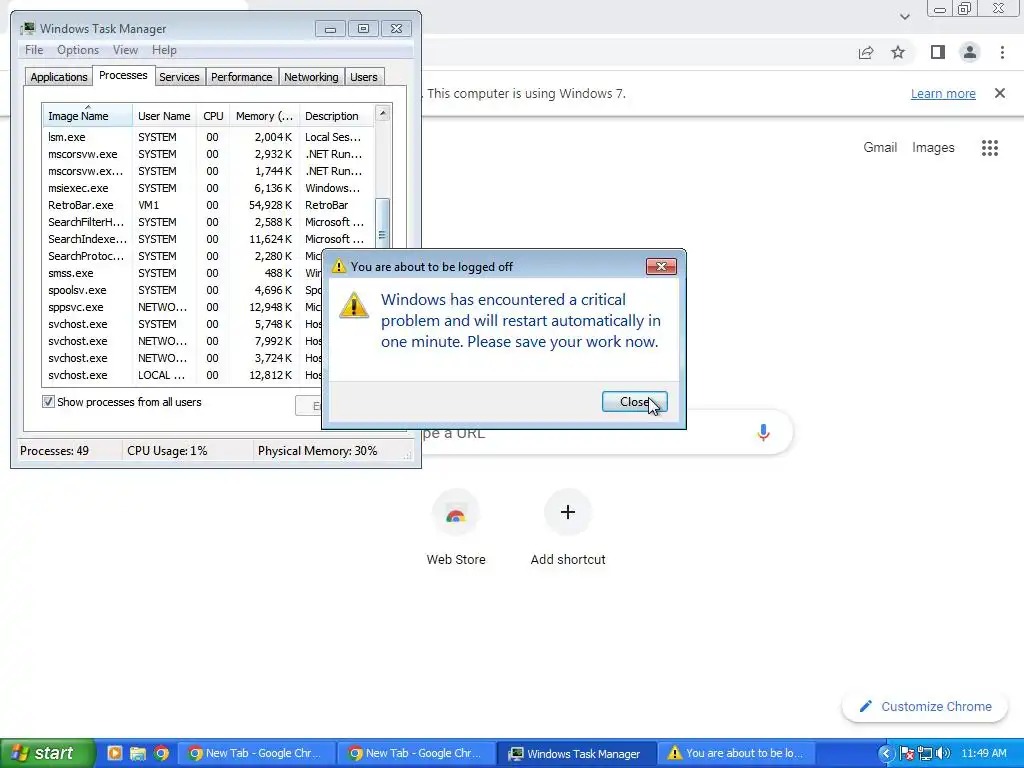
Task: Click the network tray icon
Action: click(x=925, y=754)
